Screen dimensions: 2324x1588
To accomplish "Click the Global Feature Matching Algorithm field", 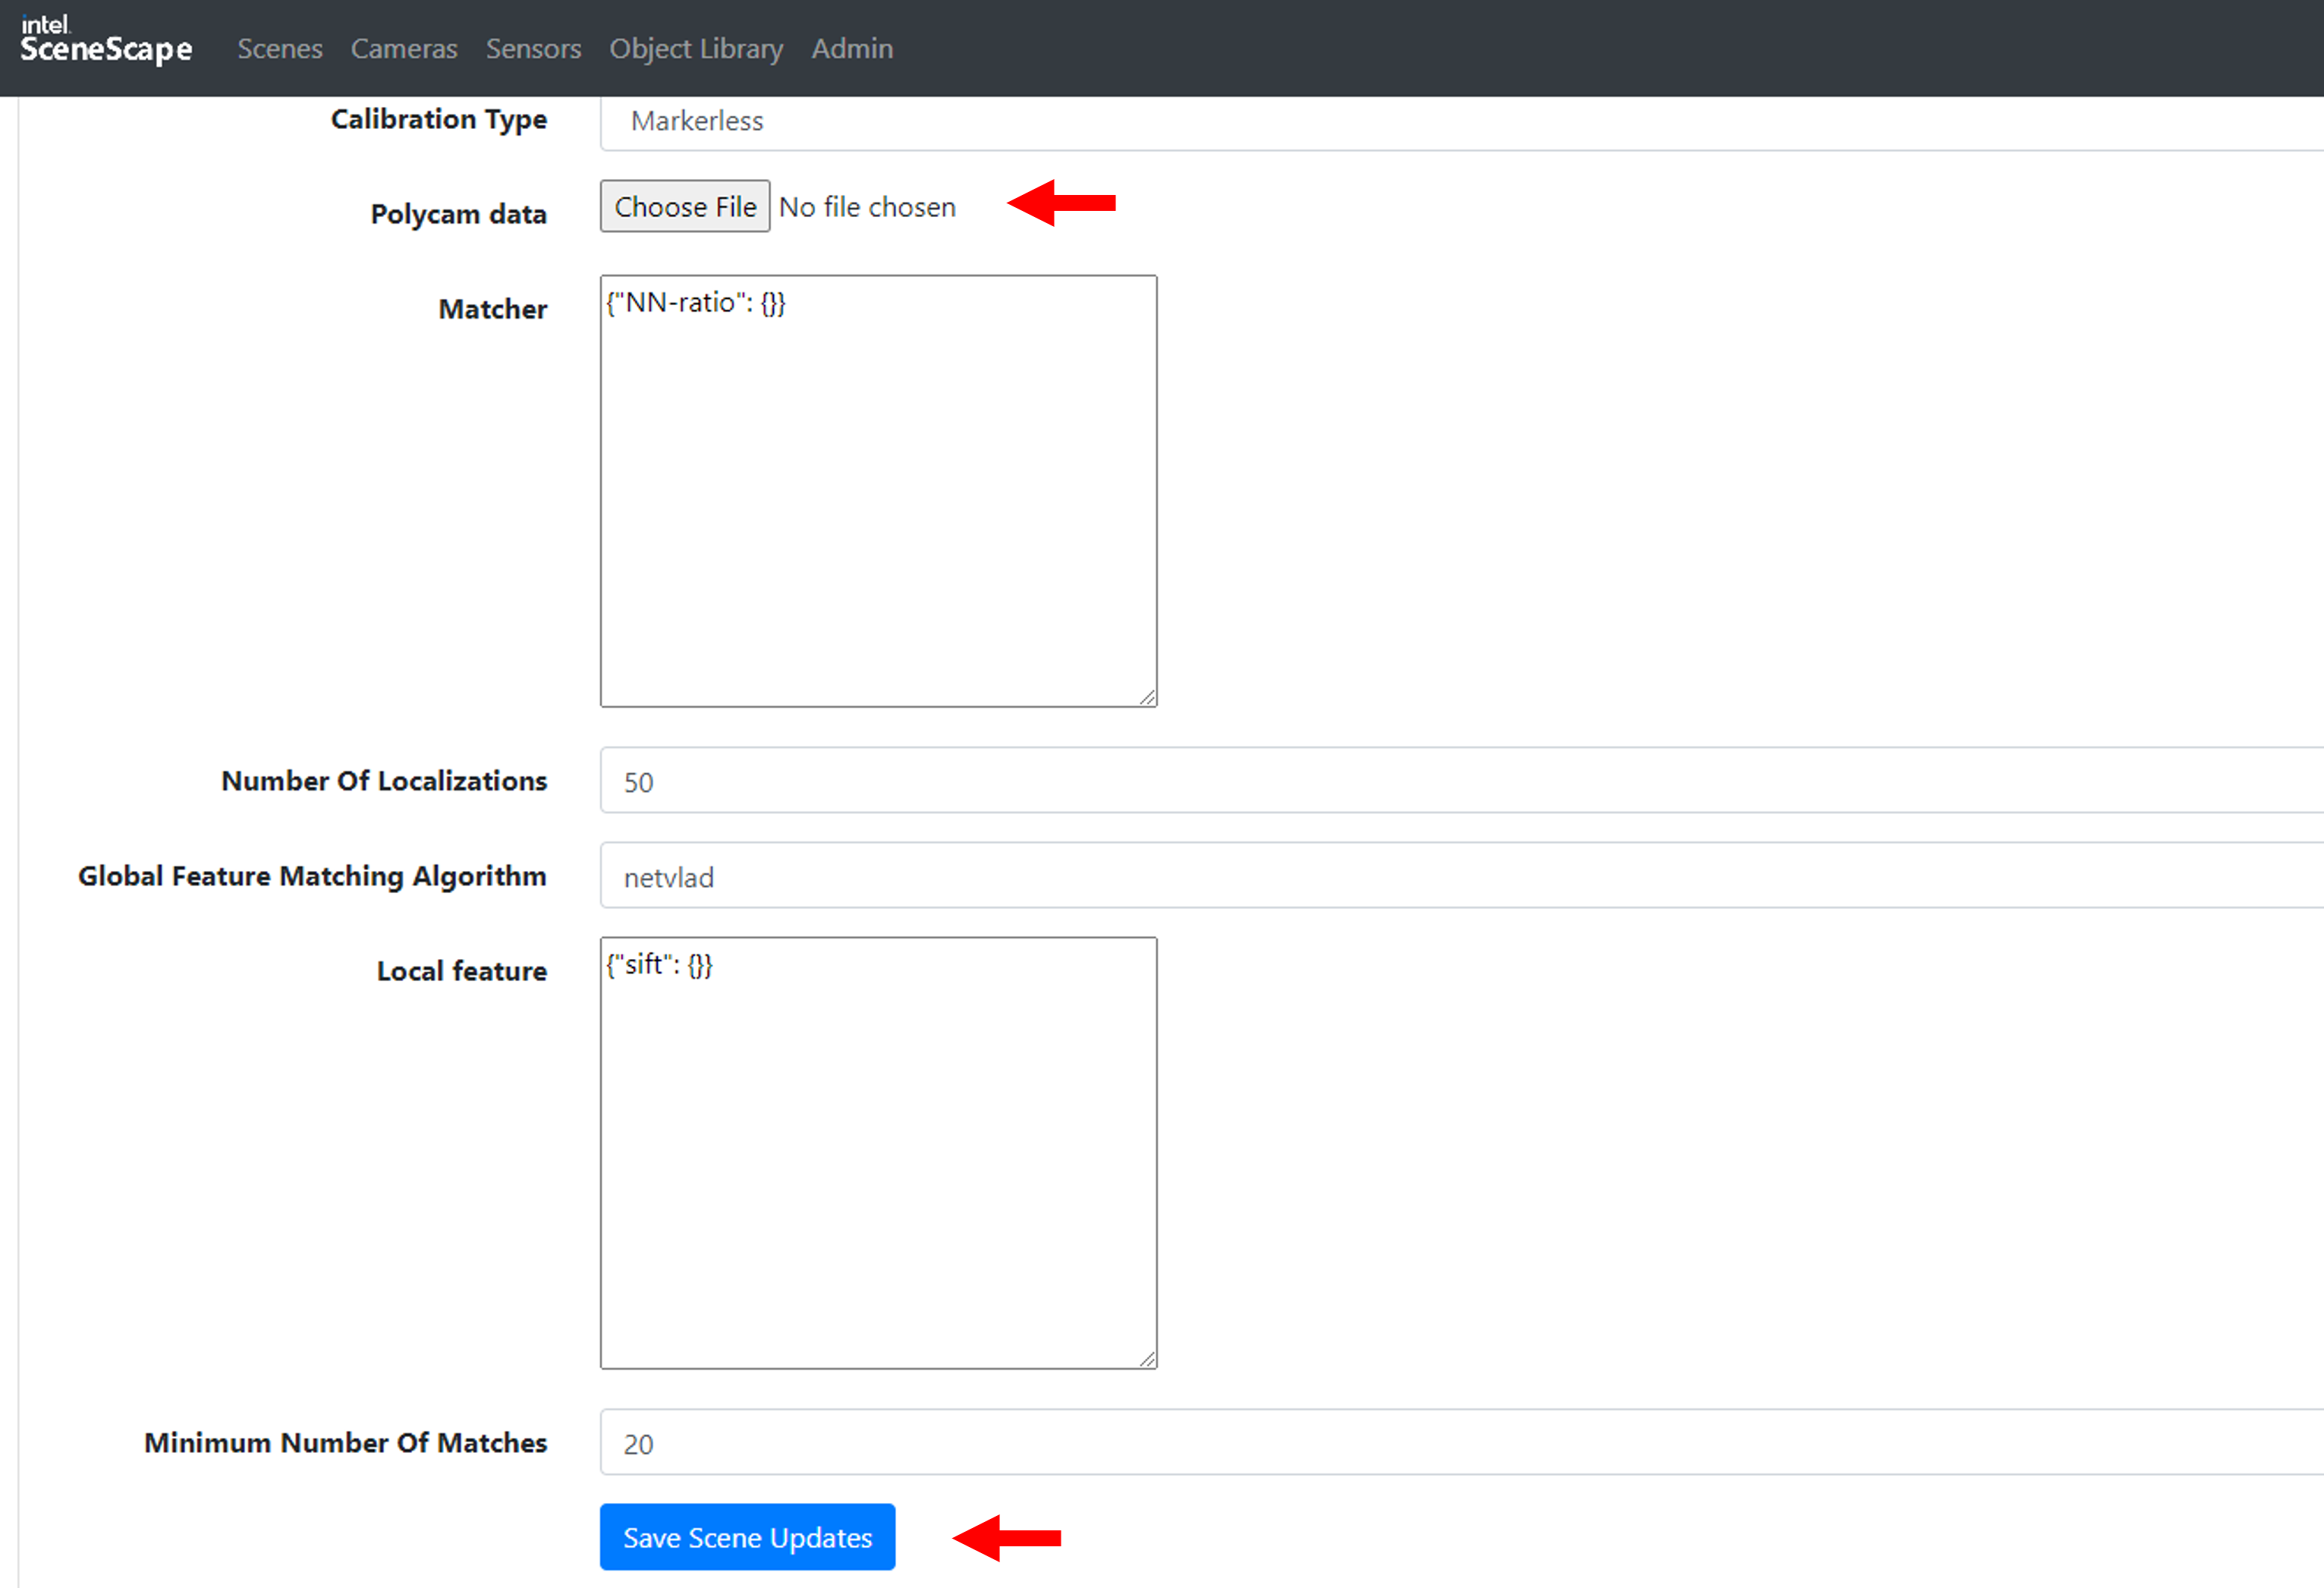I will coord(1460,876).
